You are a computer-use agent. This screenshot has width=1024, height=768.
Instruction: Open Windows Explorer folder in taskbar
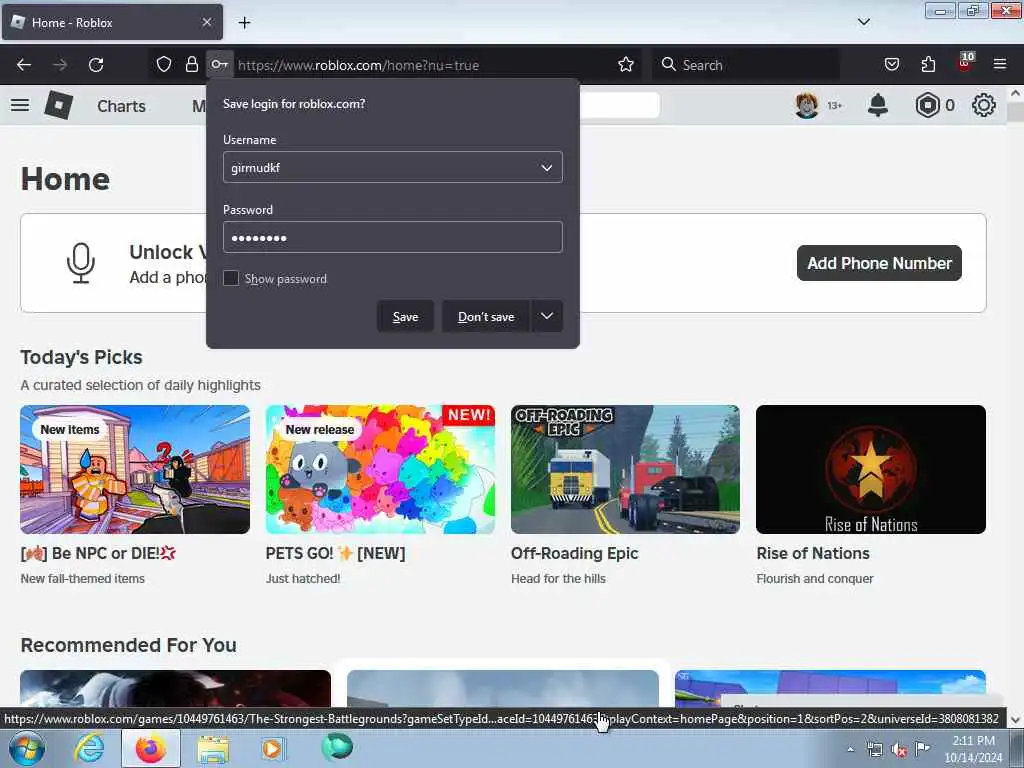click(214, 749)
